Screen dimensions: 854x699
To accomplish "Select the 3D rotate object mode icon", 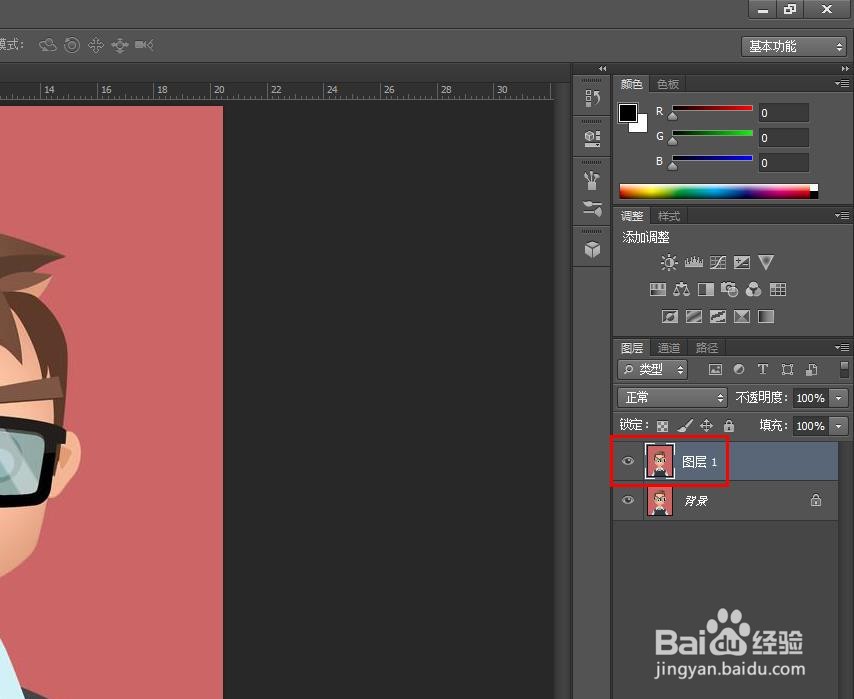I will 48,45.
